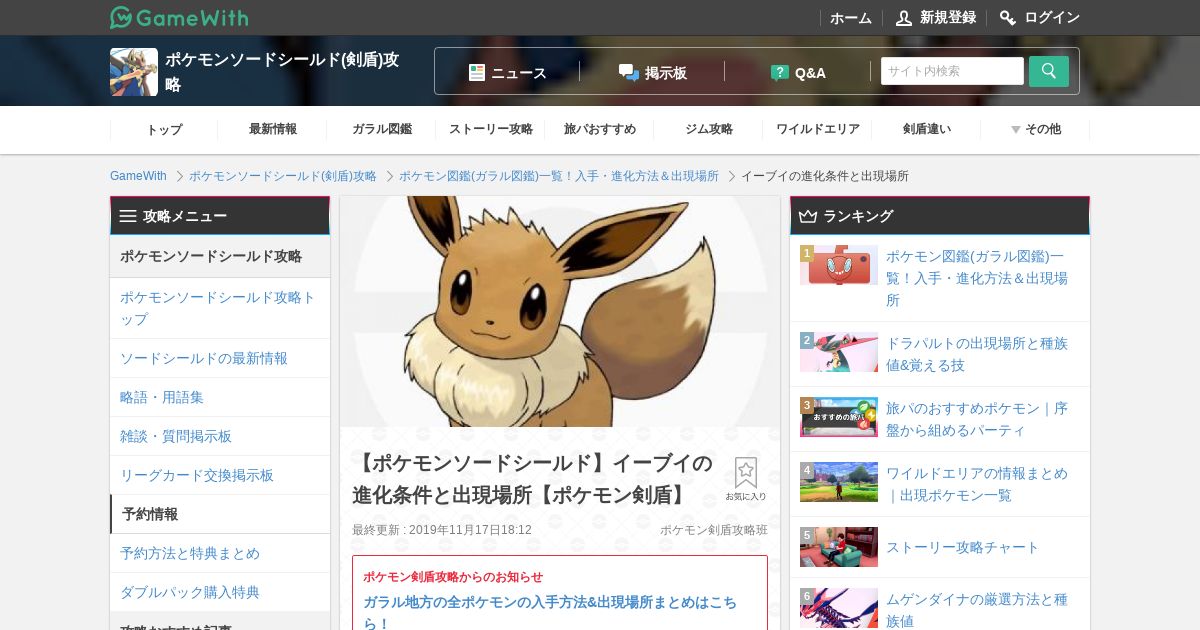Click ranking 6 ムゲンダイナ thumbnail

point(839,609)
